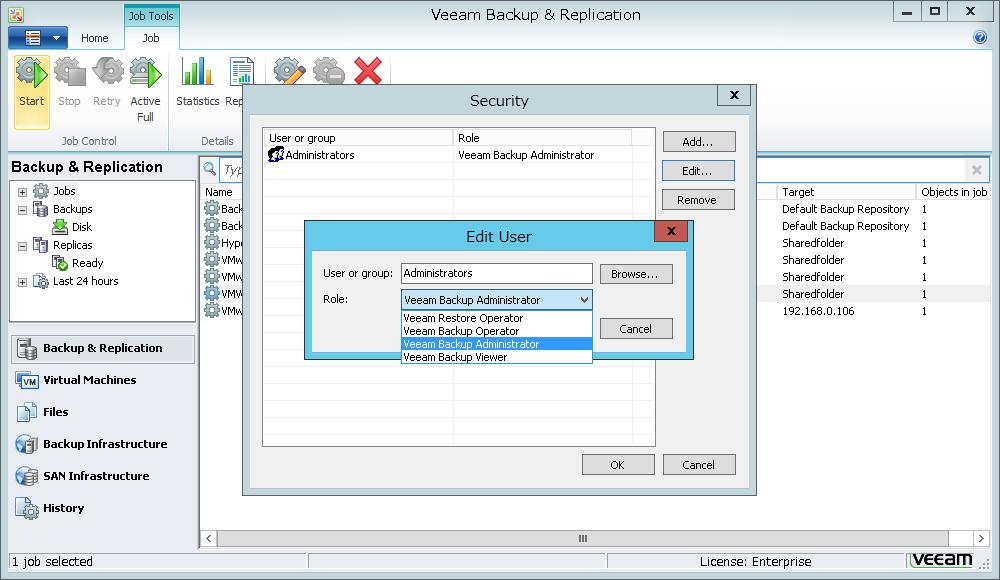Click Remove in Security dialog
The image size is (1000, 580).
point(698,200)
